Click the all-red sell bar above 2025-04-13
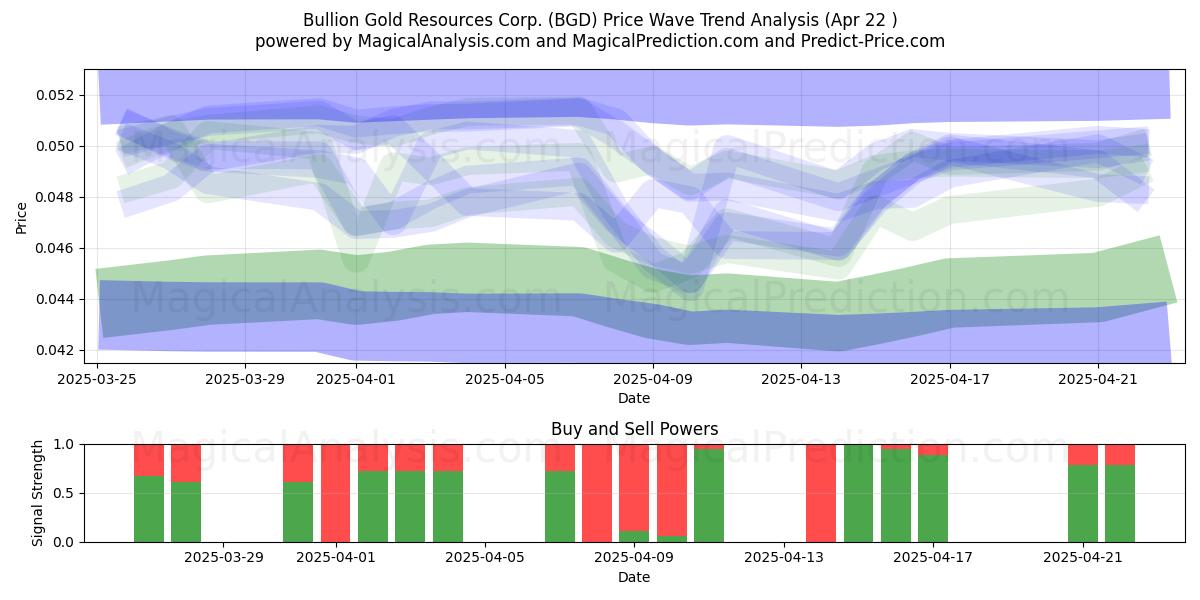Image resolution: width=1200 pixels, height=600 pixels. (821, 493)
